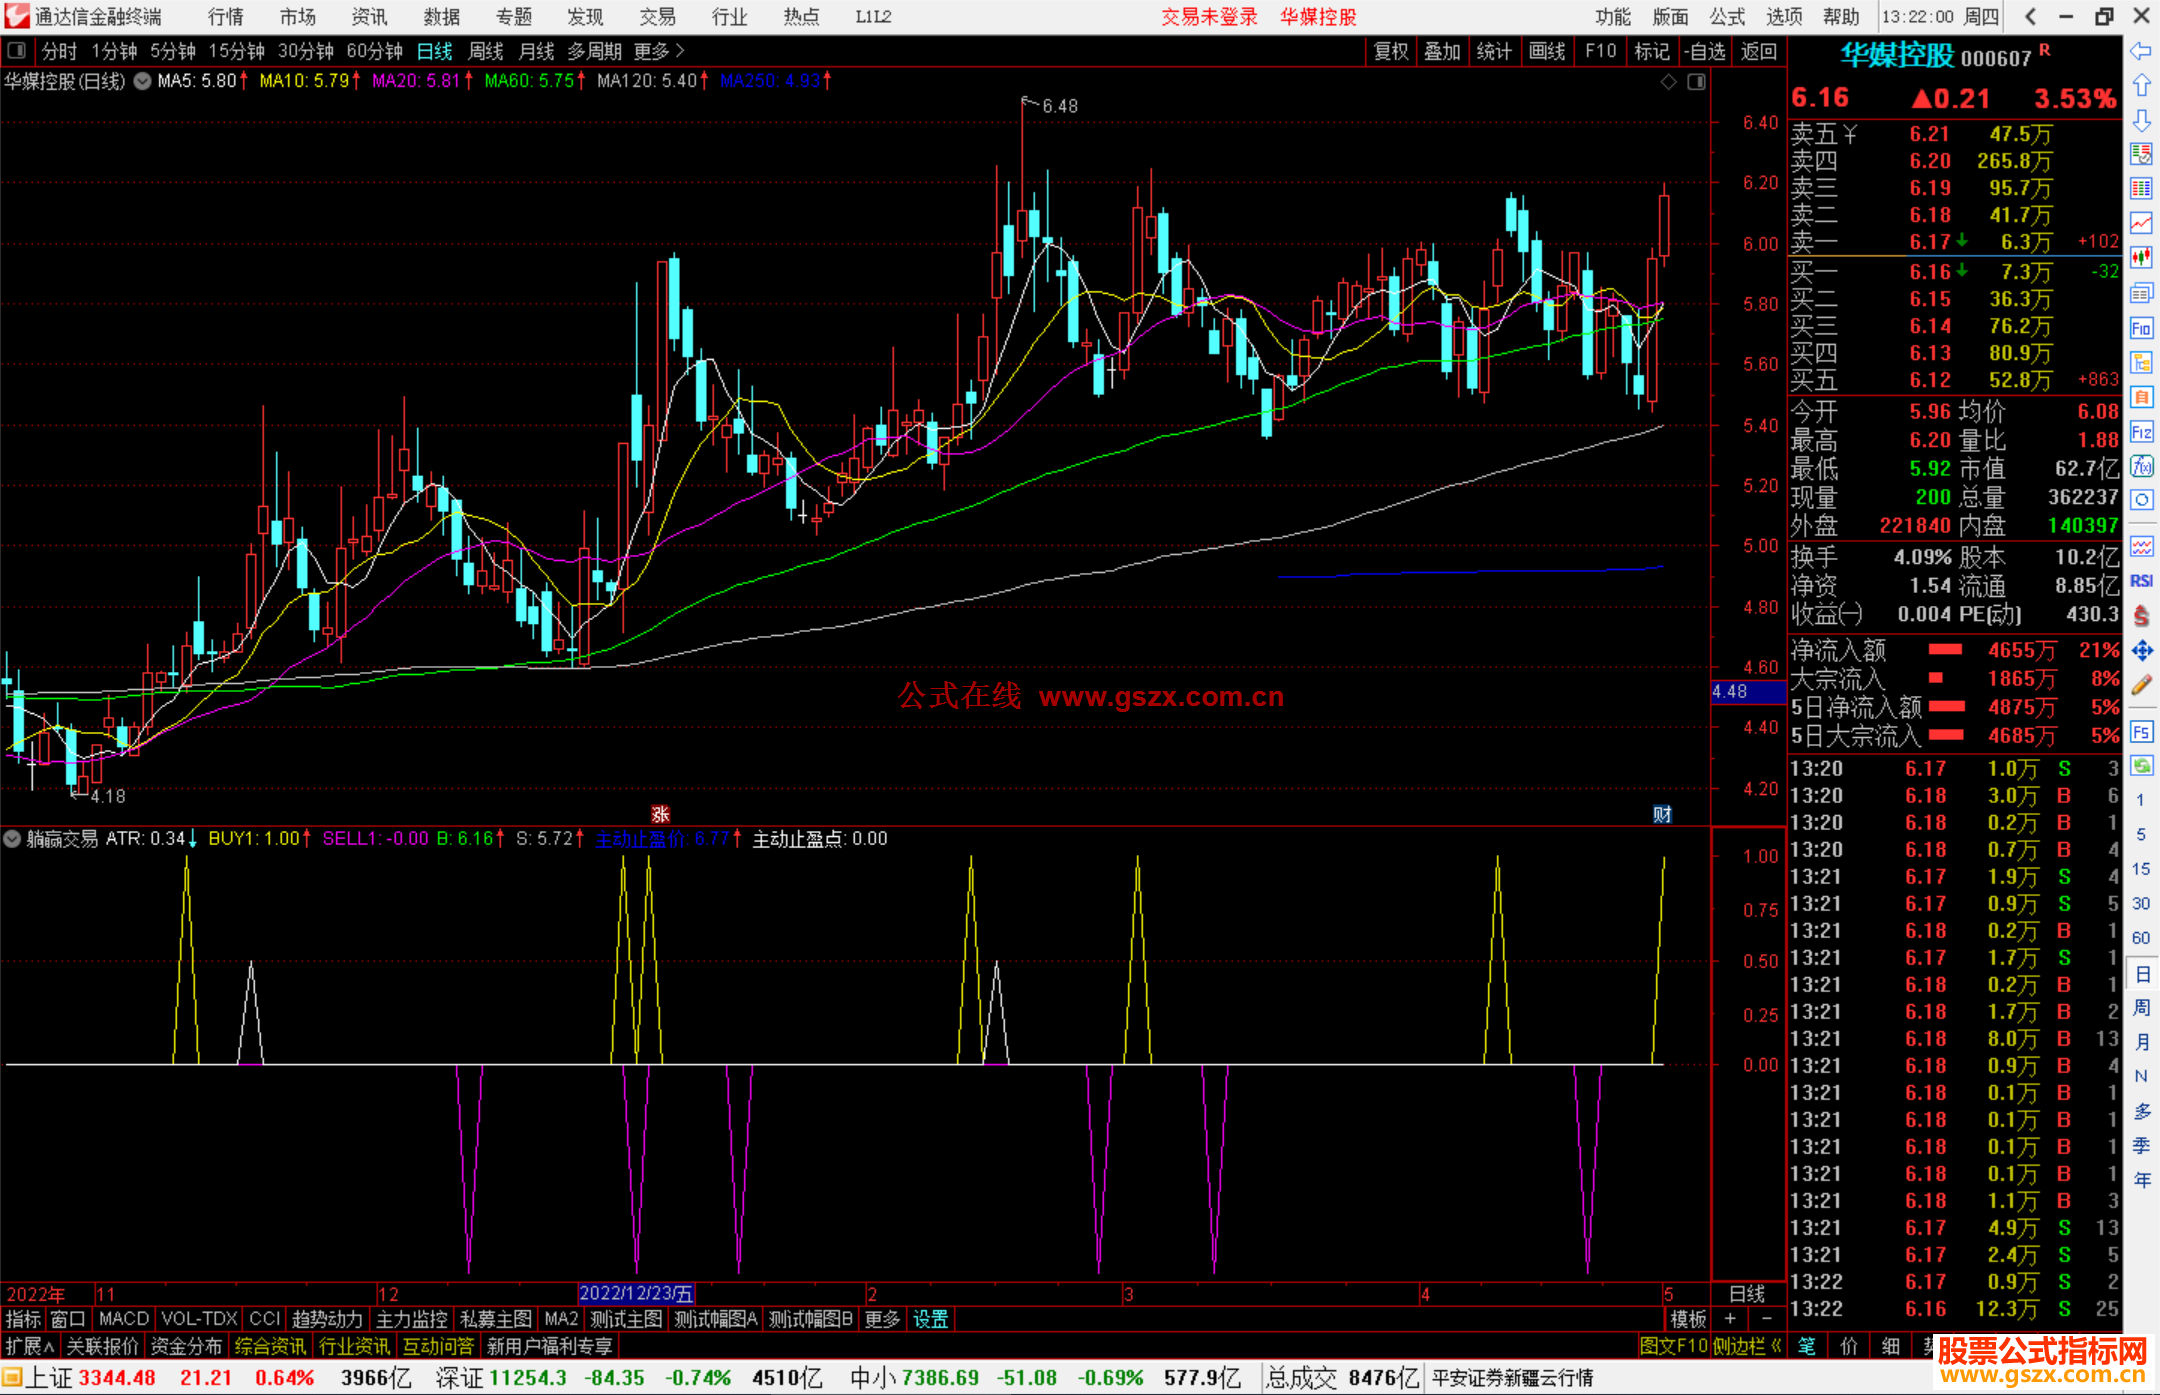Screen dimensions: 2160x1395
Task: Click the formula f(x) icon in sidebar
Action: click(x=2141, y=466)
